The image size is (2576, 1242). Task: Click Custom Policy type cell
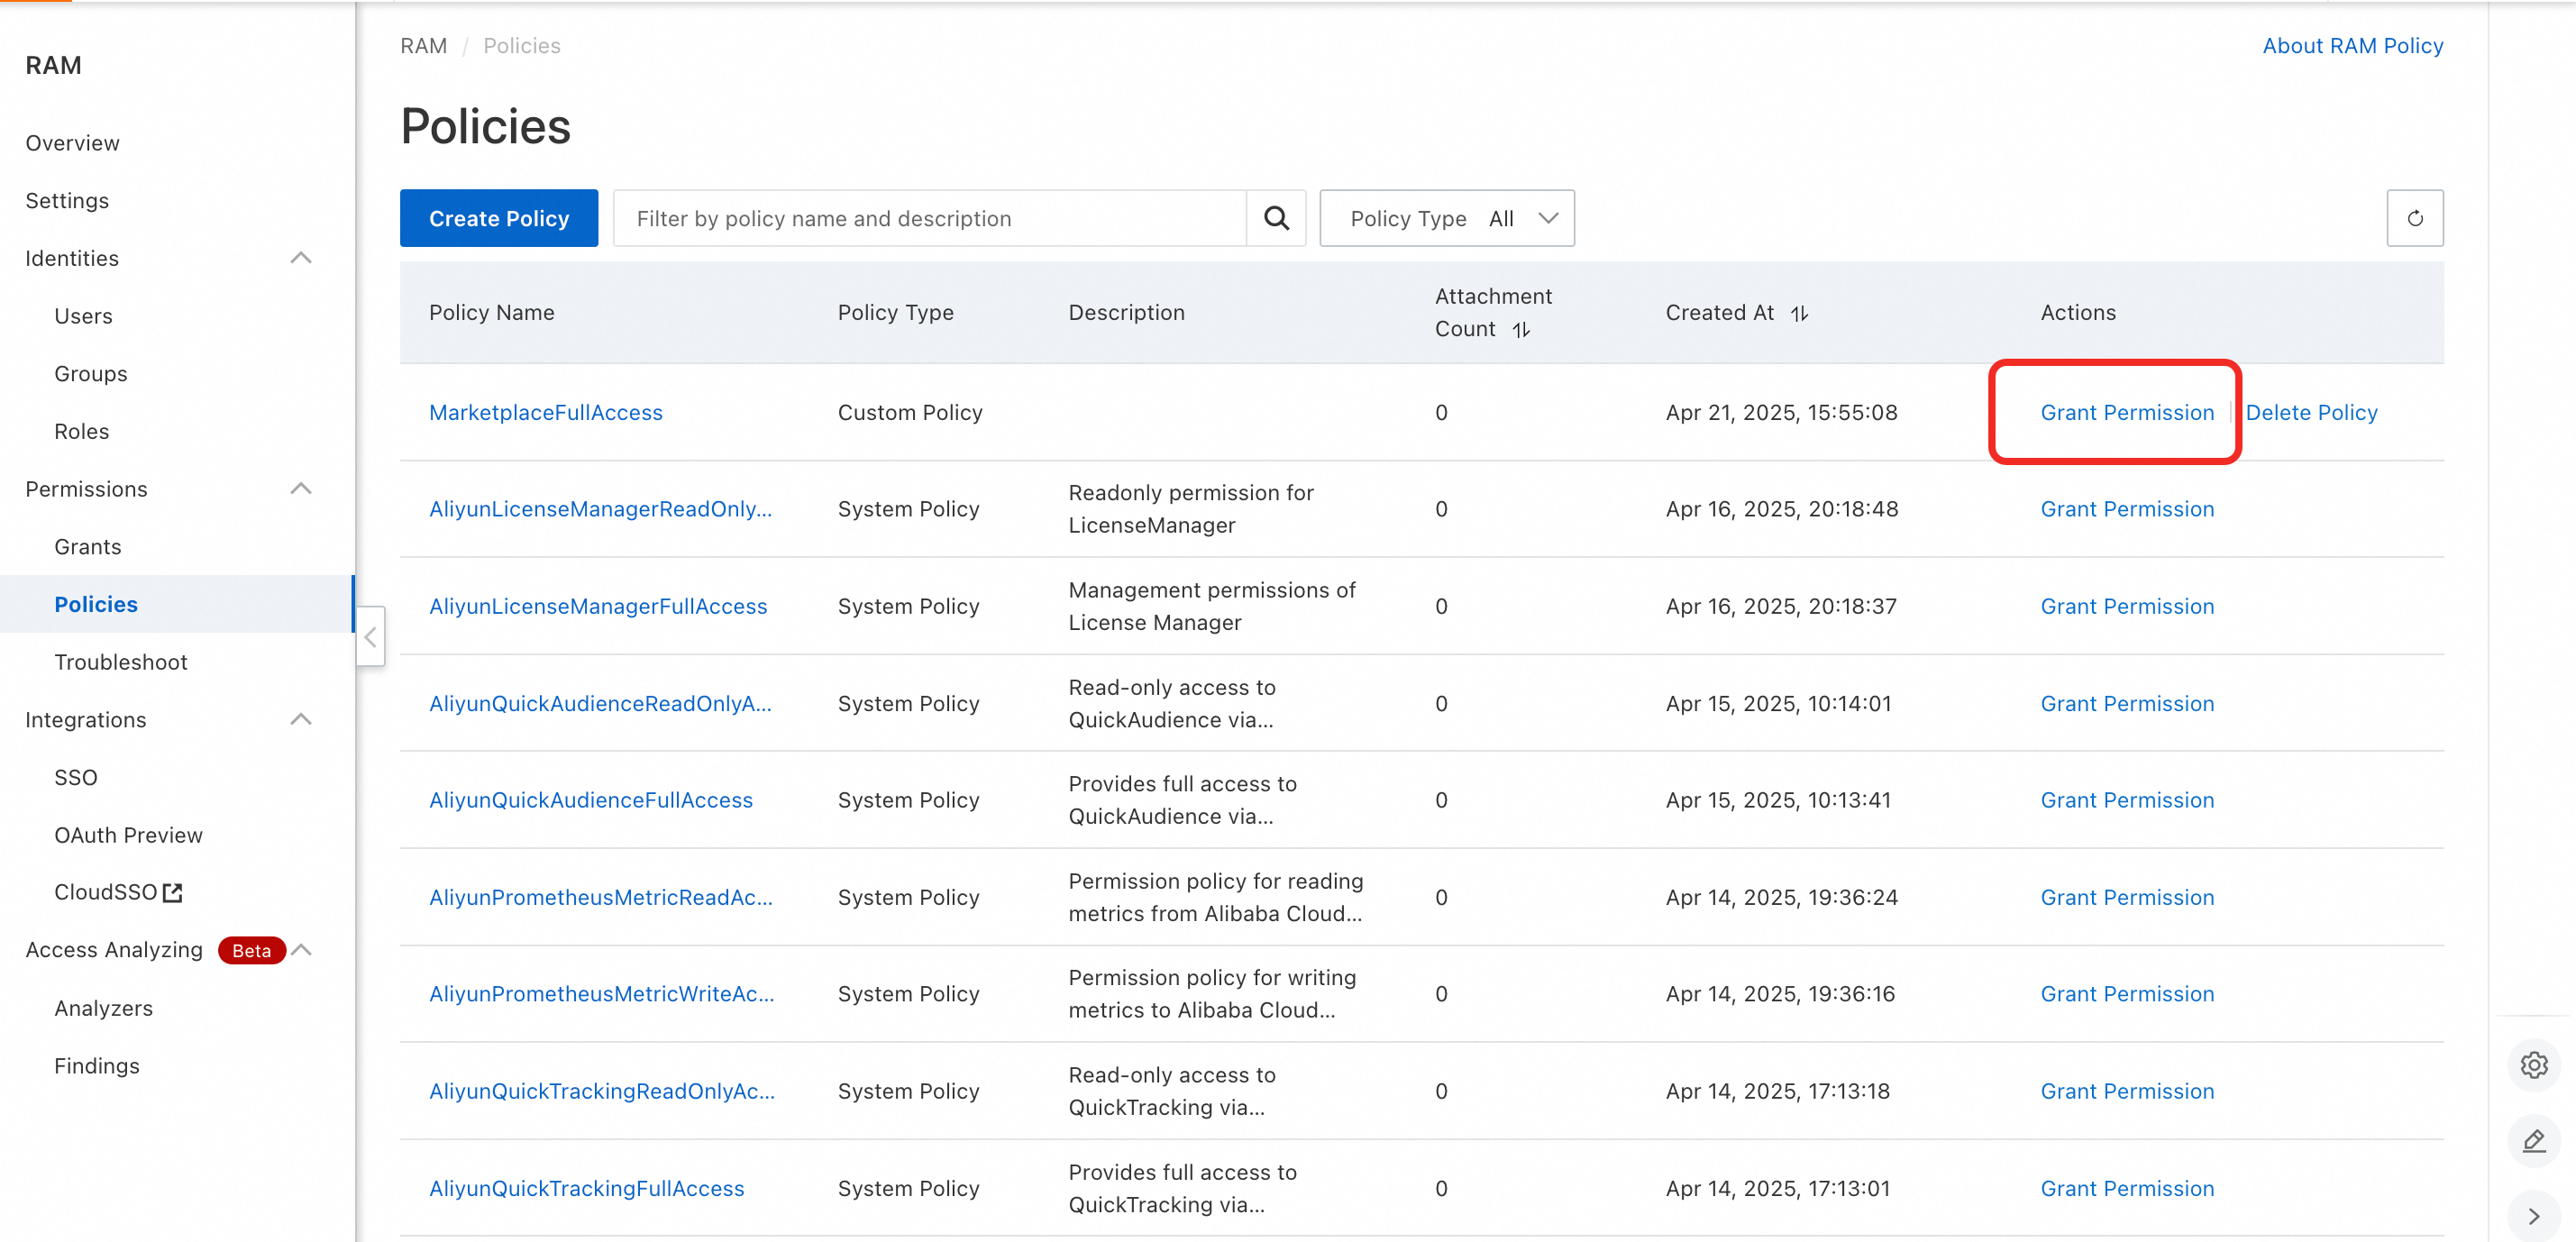(x=910, y=412)
